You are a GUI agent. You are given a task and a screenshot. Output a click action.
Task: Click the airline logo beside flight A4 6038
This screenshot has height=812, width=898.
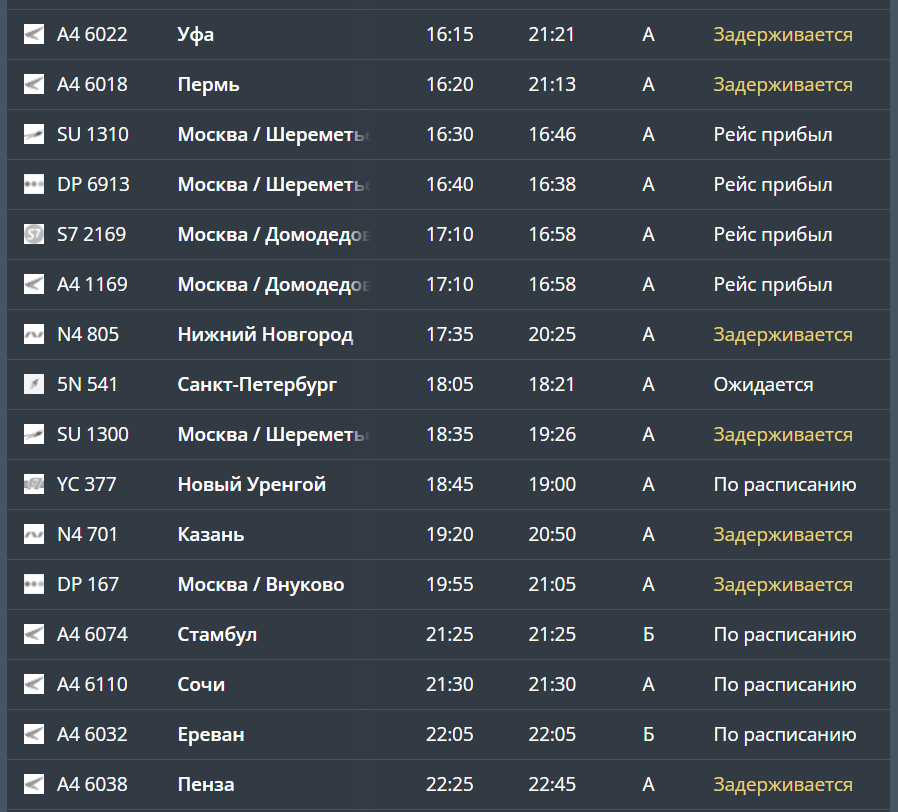click(x=34, y=785)
